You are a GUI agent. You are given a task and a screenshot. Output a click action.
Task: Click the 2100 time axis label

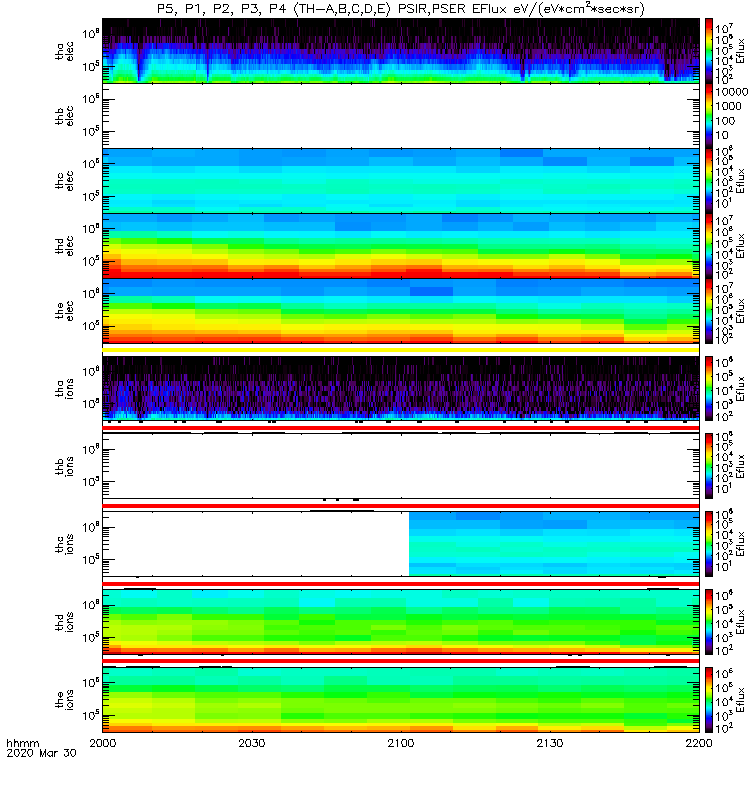401,743
